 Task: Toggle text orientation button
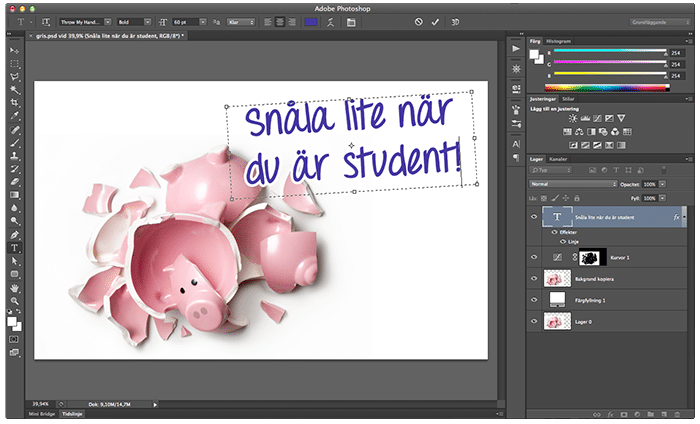(46, 22)
